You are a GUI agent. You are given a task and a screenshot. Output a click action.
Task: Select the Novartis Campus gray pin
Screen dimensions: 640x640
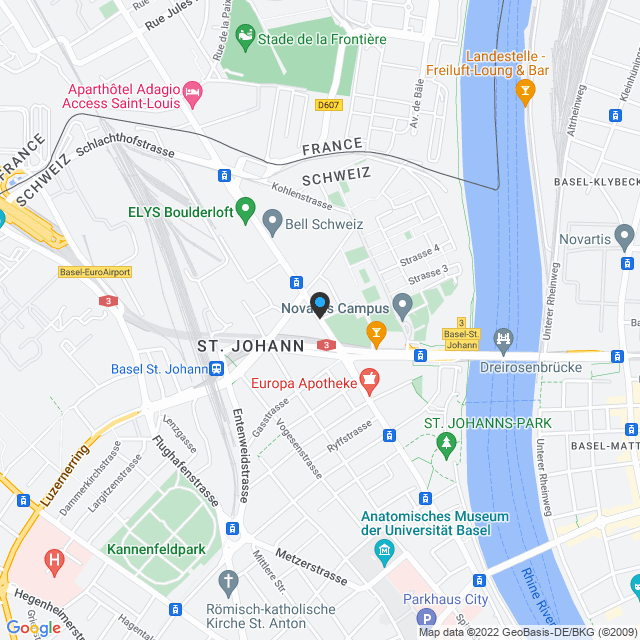point(402,307)
